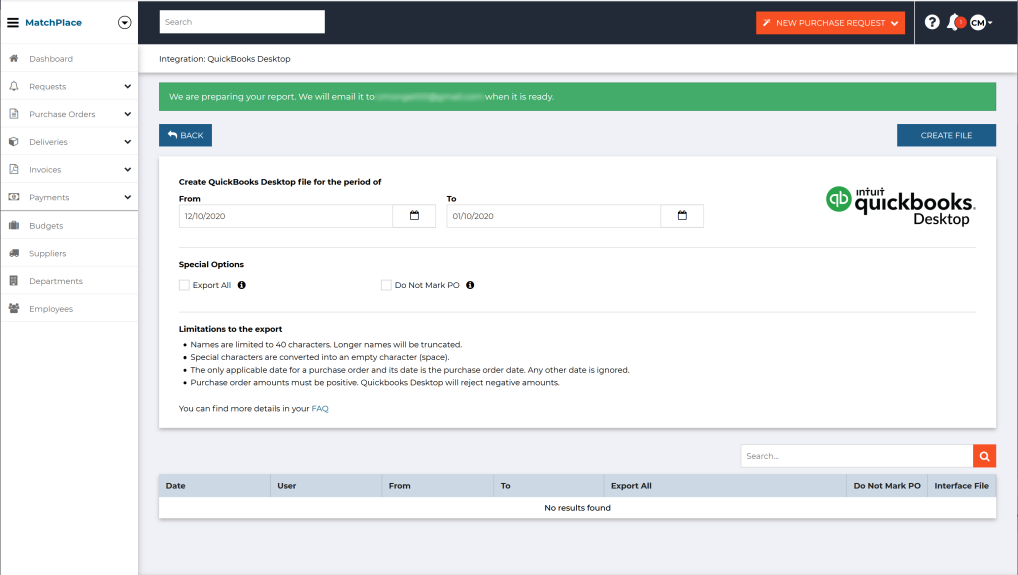Click the Create File button
The height and width of the screenshot is (575, 1018).
pyautogui.click(x=946, y=135)
